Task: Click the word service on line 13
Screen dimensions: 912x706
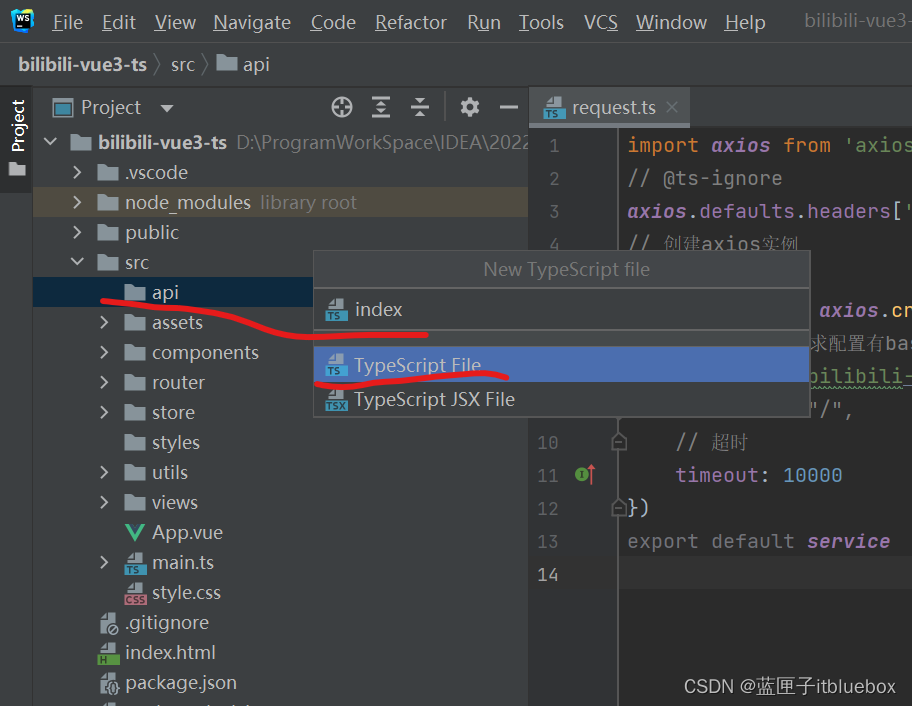Action: point(849,541)
